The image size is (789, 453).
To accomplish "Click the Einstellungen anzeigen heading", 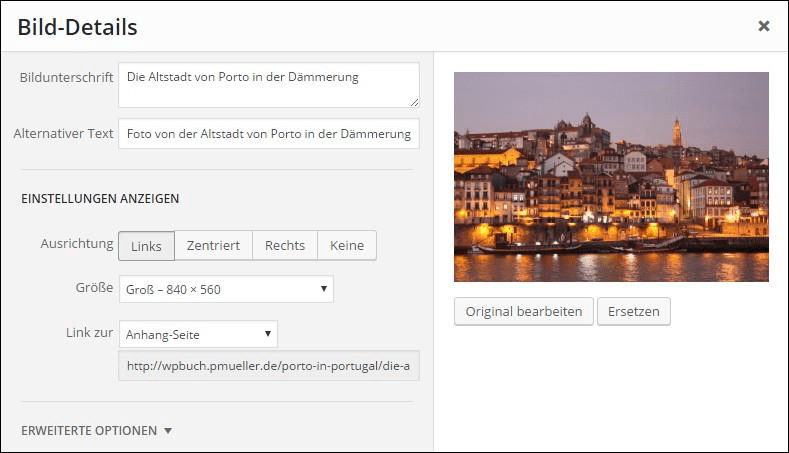I will click(x=100, y=199).
